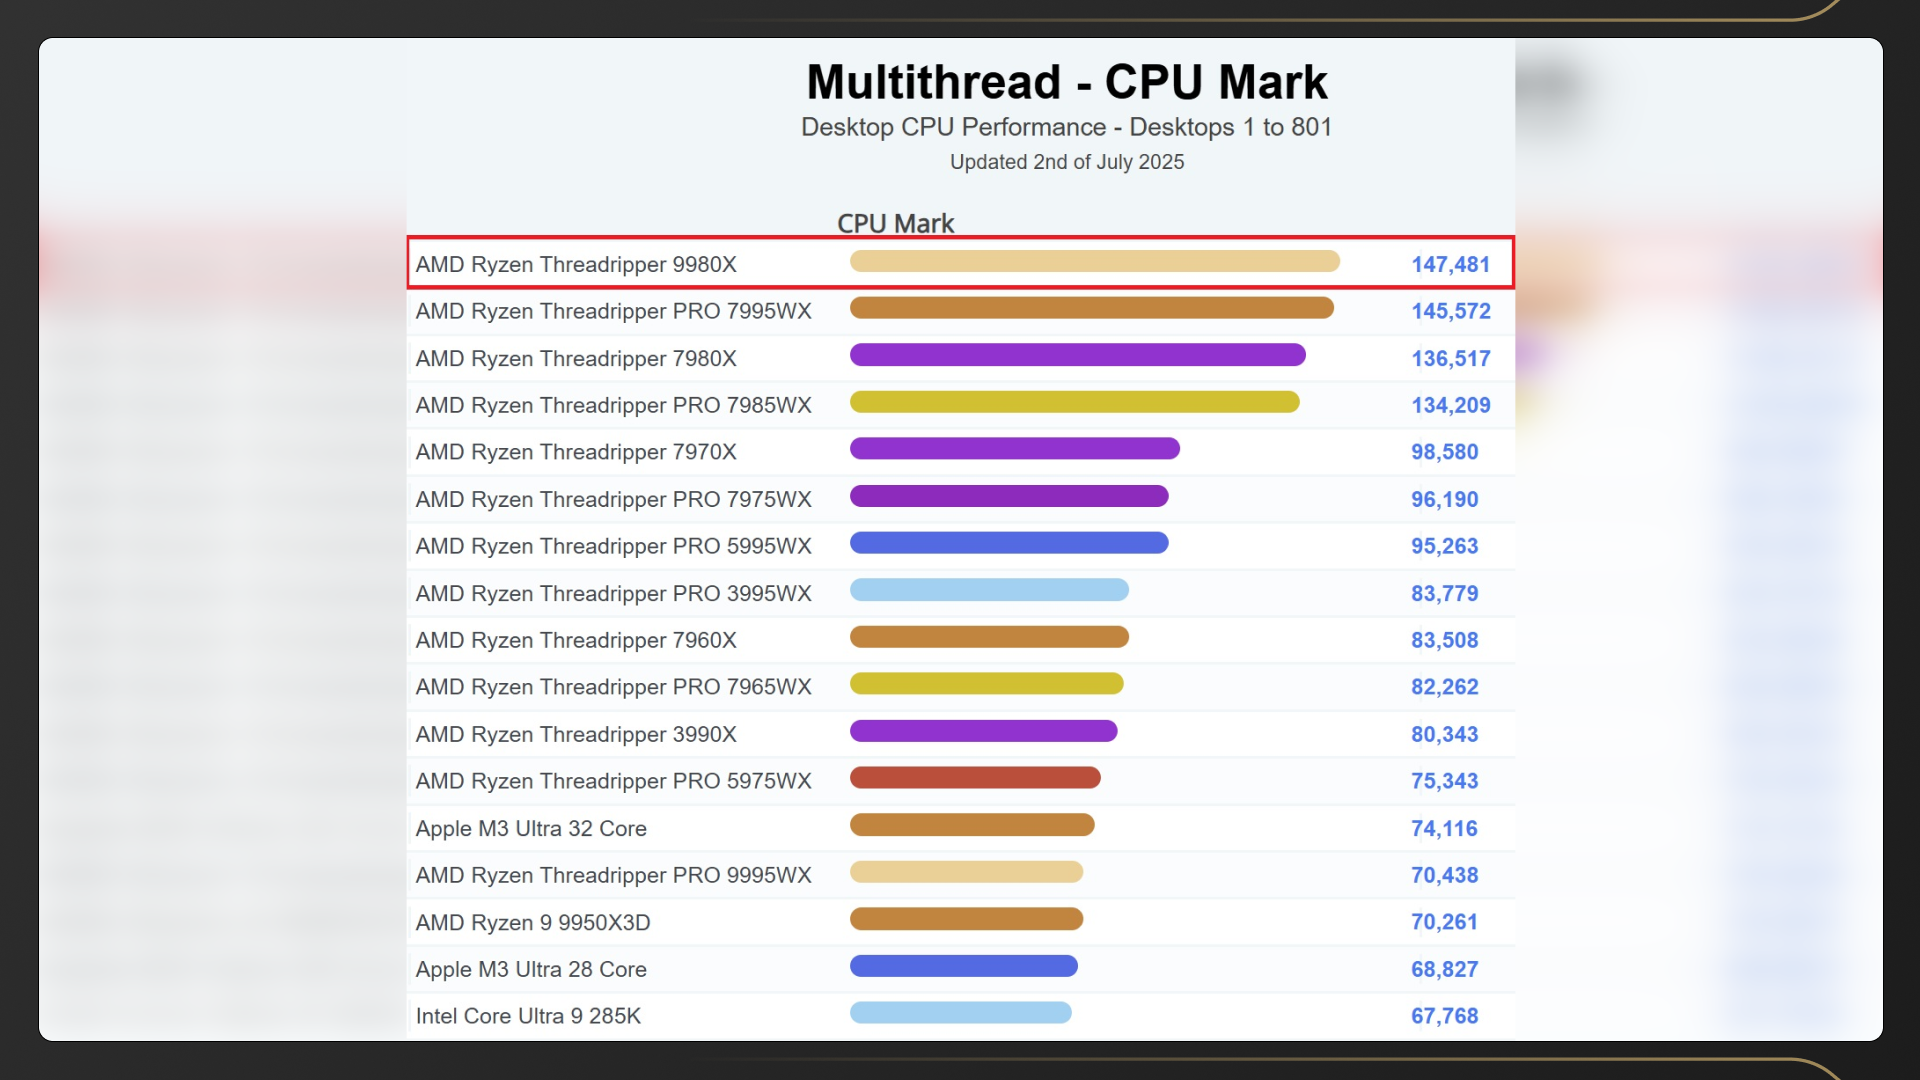Click the light blue Threadripper PRO 3995WX bar
The image size is (1920, 1080).
coord(989,590)
